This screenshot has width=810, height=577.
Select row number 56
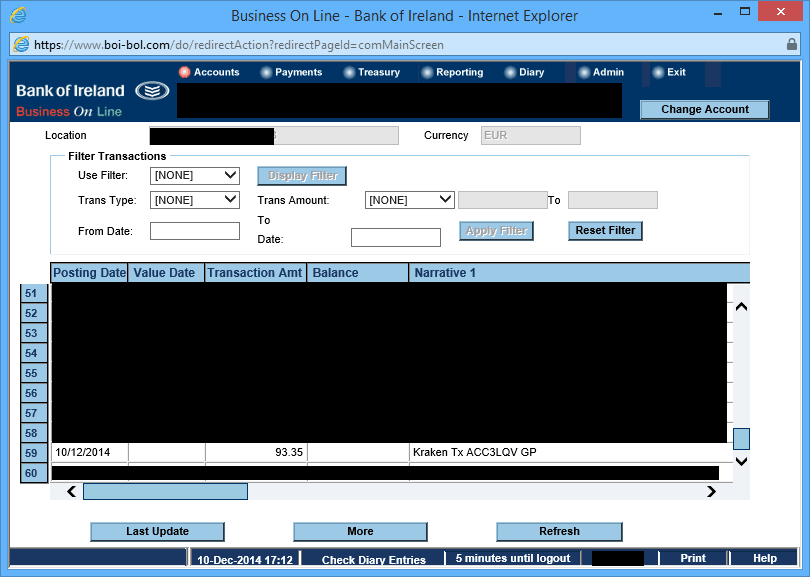(34, 393)
